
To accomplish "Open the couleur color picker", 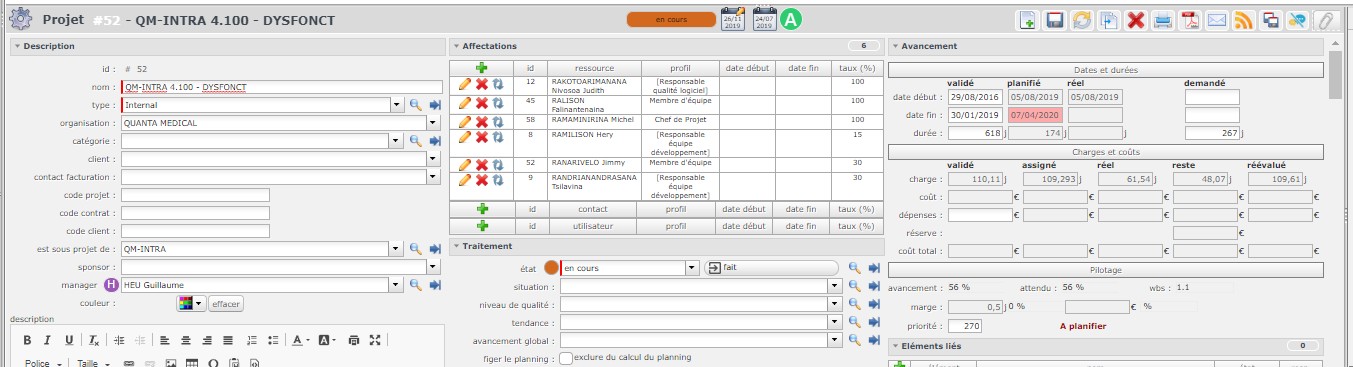I will pyautogui.click(x=191, y=303).
